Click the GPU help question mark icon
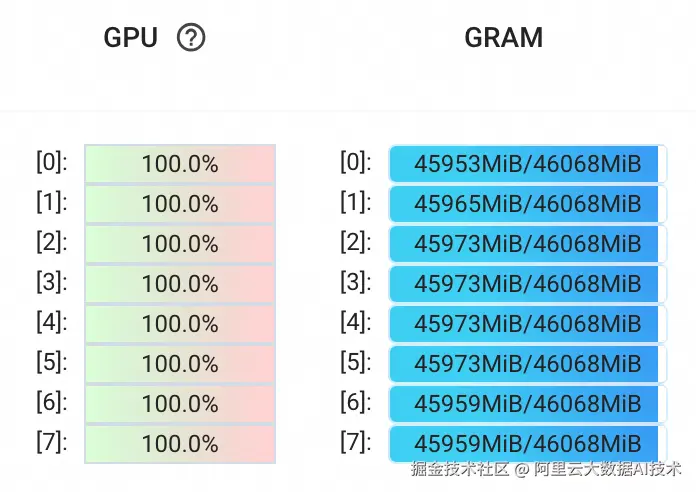Screen dimensions: 696x492 [190, 38]
